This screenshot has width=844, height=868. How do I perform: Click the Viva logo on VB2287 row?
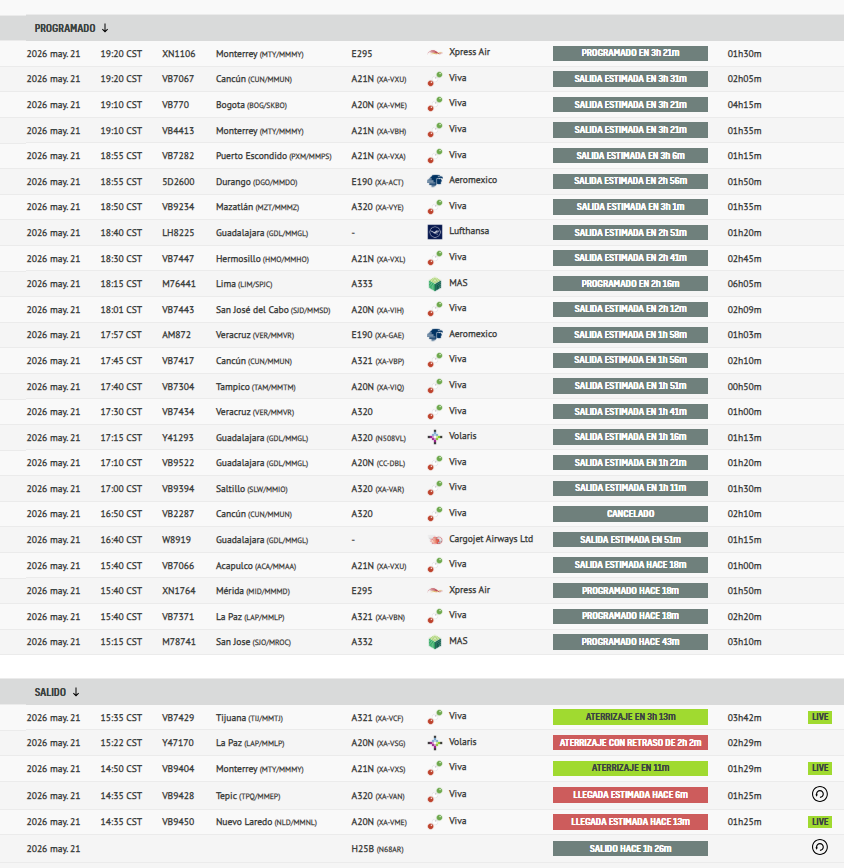[x=435, y=514]
